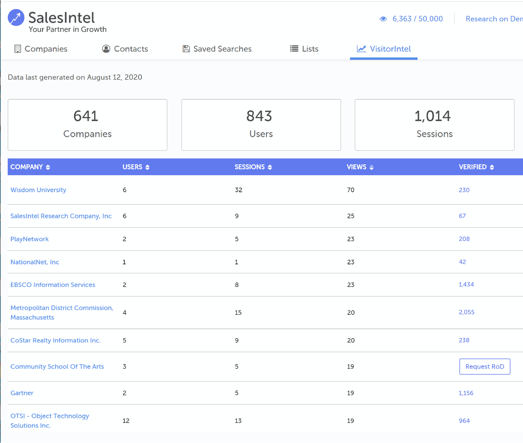Image resolution: width=523 pixels, height=443 pixels.
Task: Click the Saved Searches floppy disk icon
Action: (x=186, y=49)
